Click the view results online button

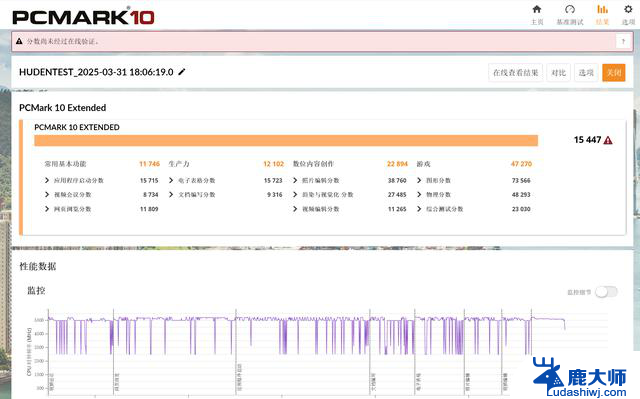[516, 73]
